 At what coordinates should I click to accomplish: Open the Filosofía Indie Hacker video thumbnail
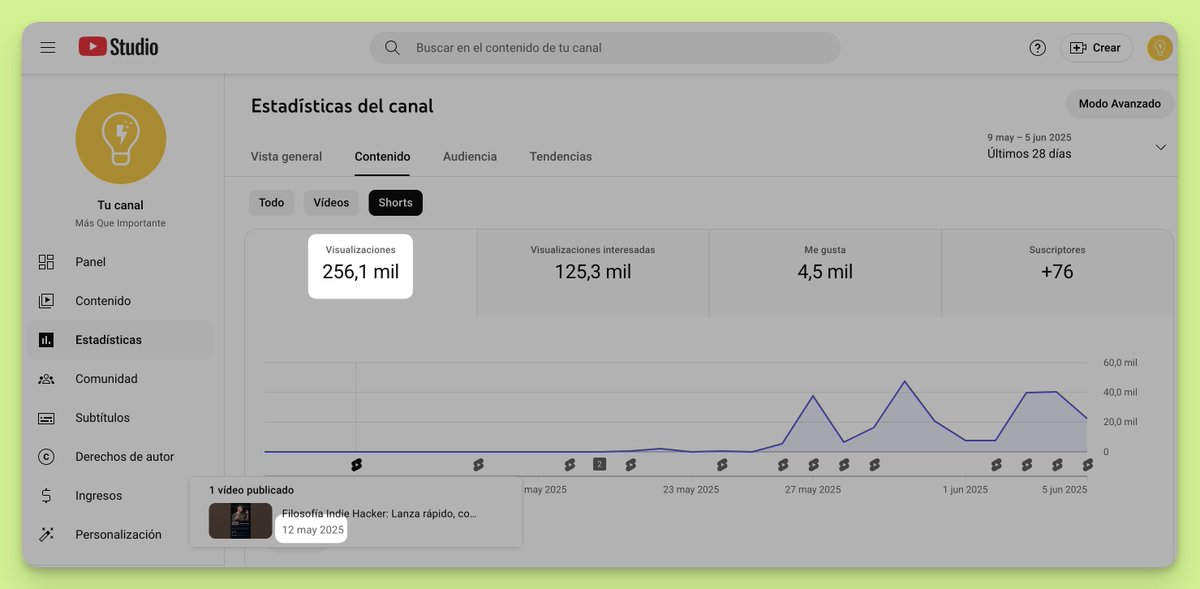pyautogui.click(x=240, y=521)
